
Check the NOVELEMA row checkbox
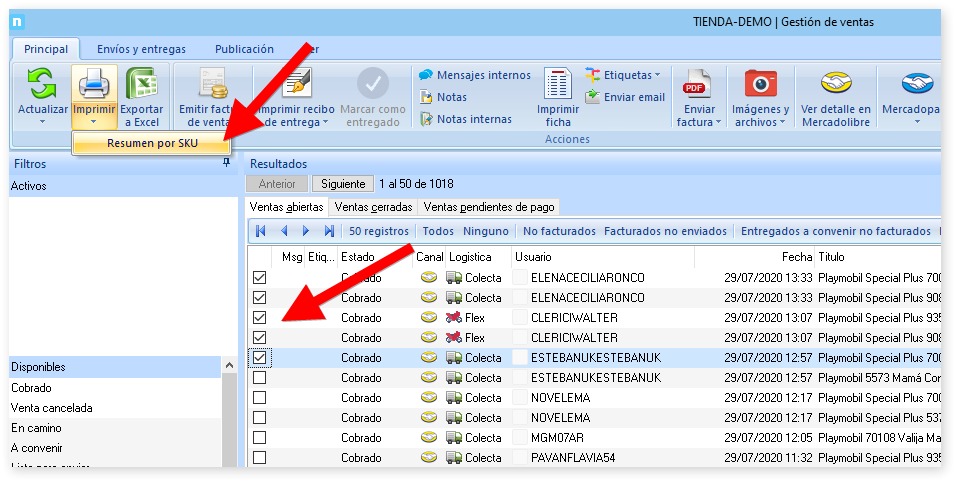pos(260,397)
